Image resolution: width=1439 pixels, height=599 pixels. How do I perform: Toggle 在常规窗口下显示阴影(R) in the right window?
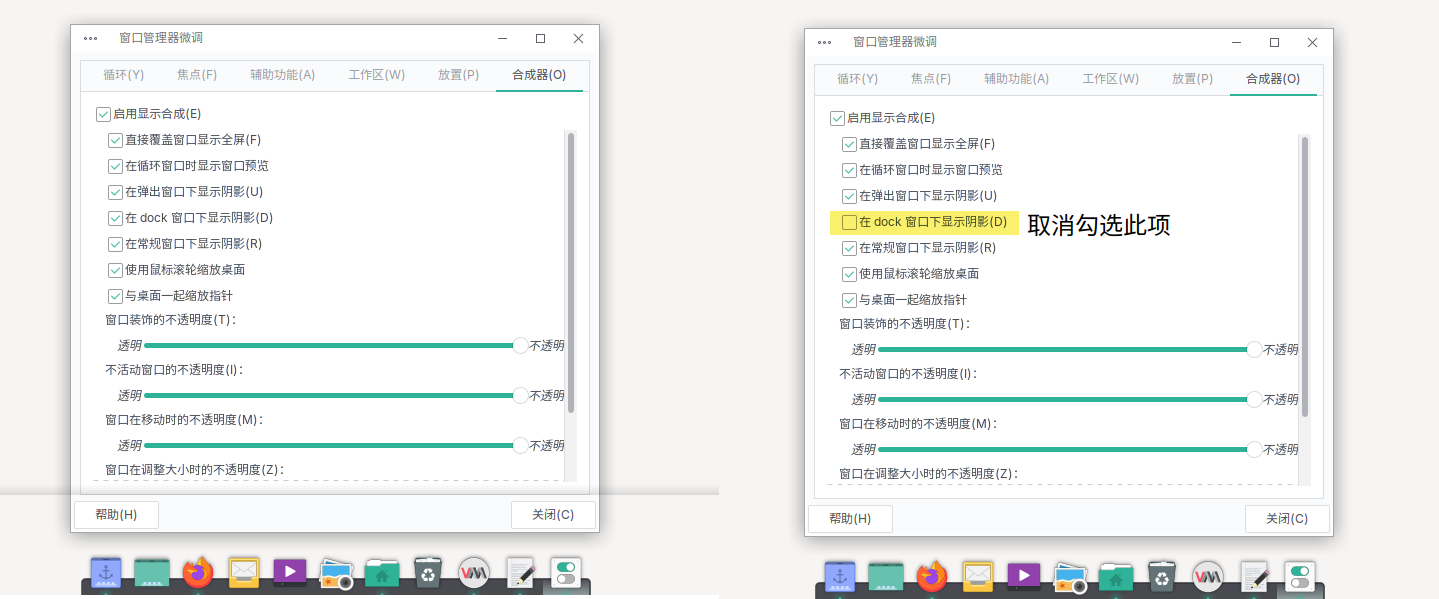[919, 248]
